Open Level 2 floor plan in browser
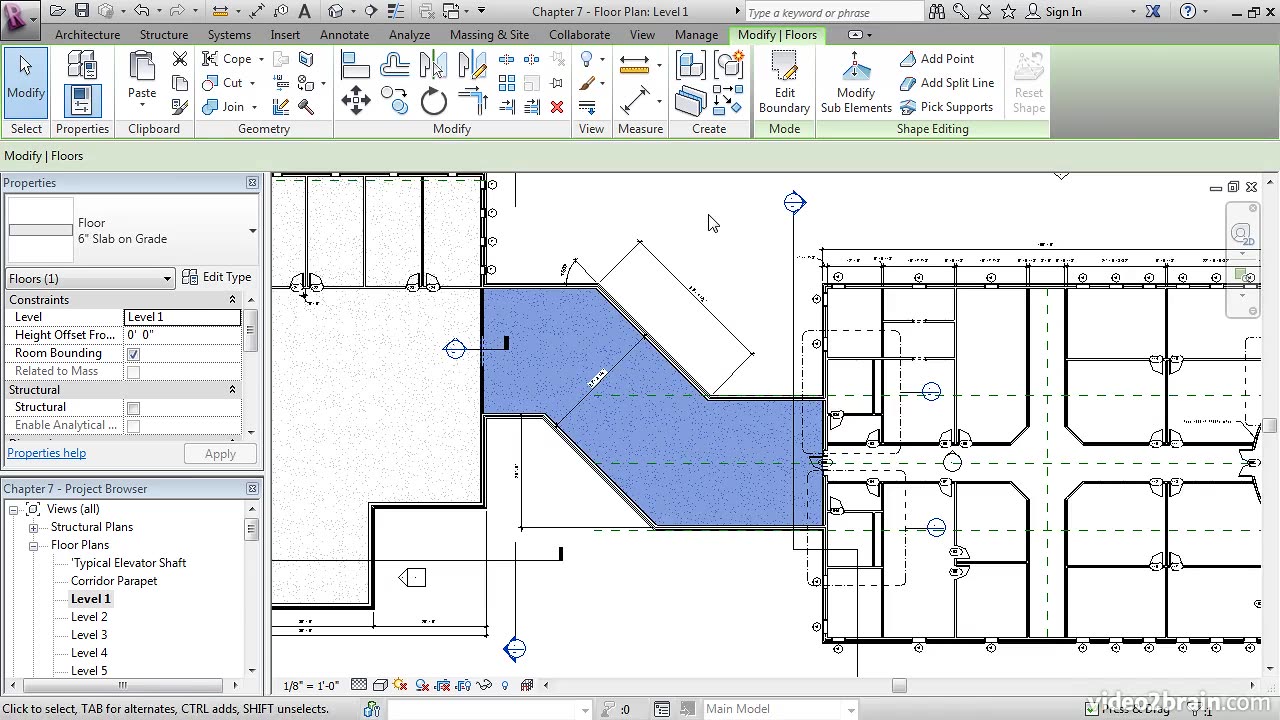The width and height of the screenshot is (1280, 720). click(x=89, y=617)
